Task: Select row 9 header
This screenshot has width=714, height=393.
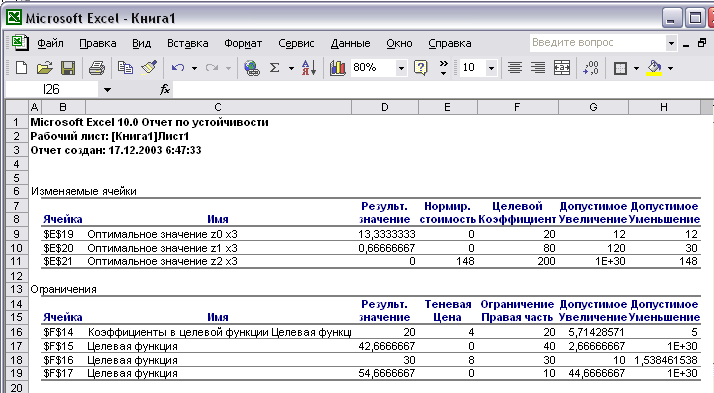Action: (16, 234)
